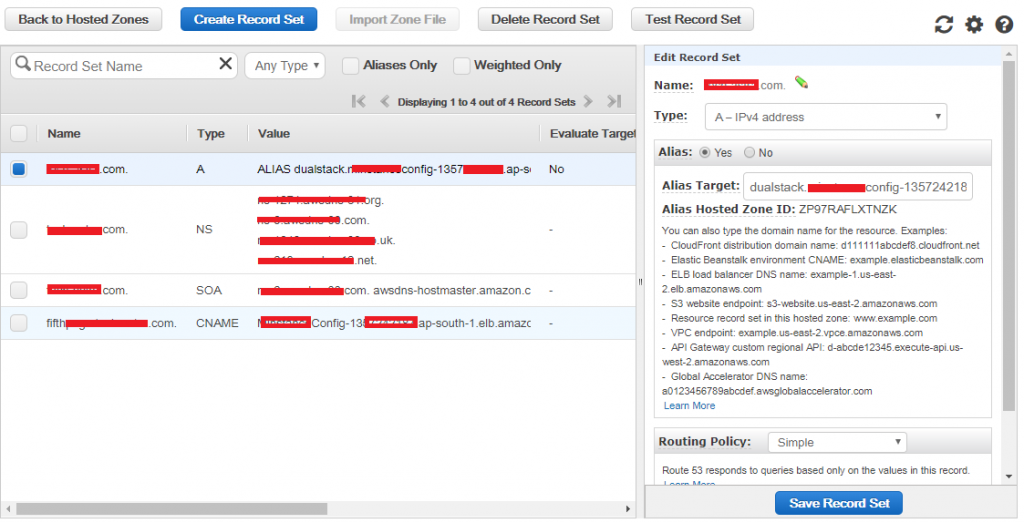Go to first page of record sets
Image resolution: width=1024 pixels, height=523 pixels.
pyautogui.click(x=359, y=101)
